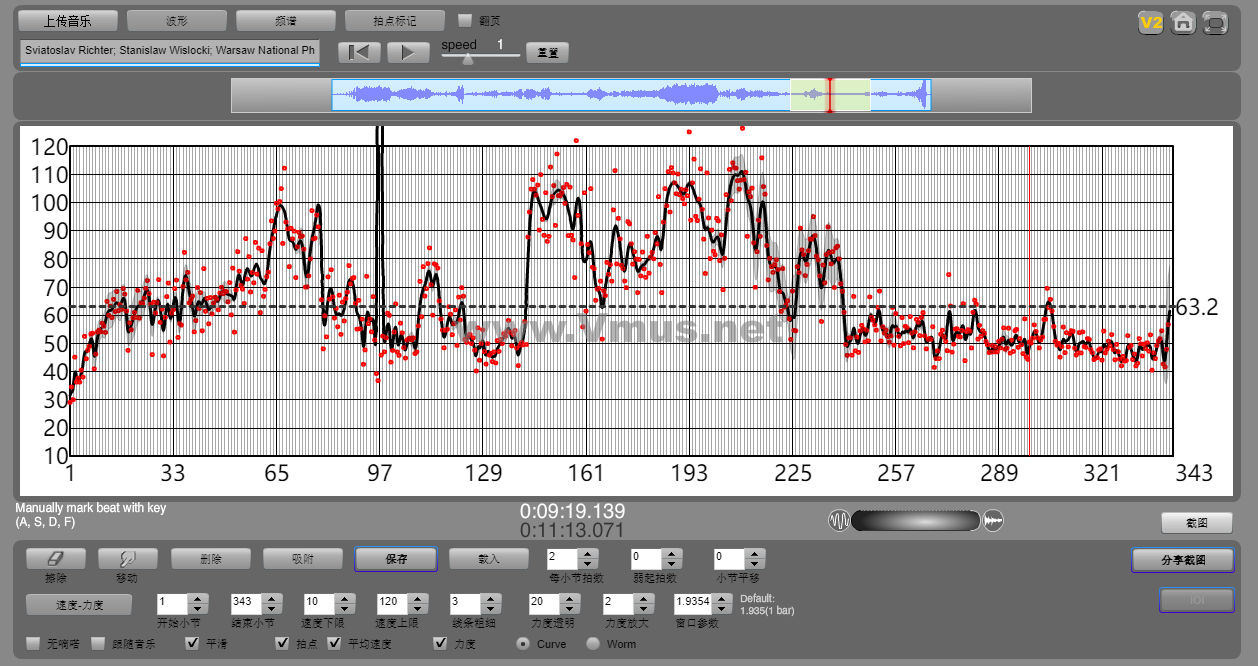Image resolution: width=1258 pixels, height=666 pixels.
Task: Increase the 每小节拍数 beats-per-bar value
Action: click(588, 553)
